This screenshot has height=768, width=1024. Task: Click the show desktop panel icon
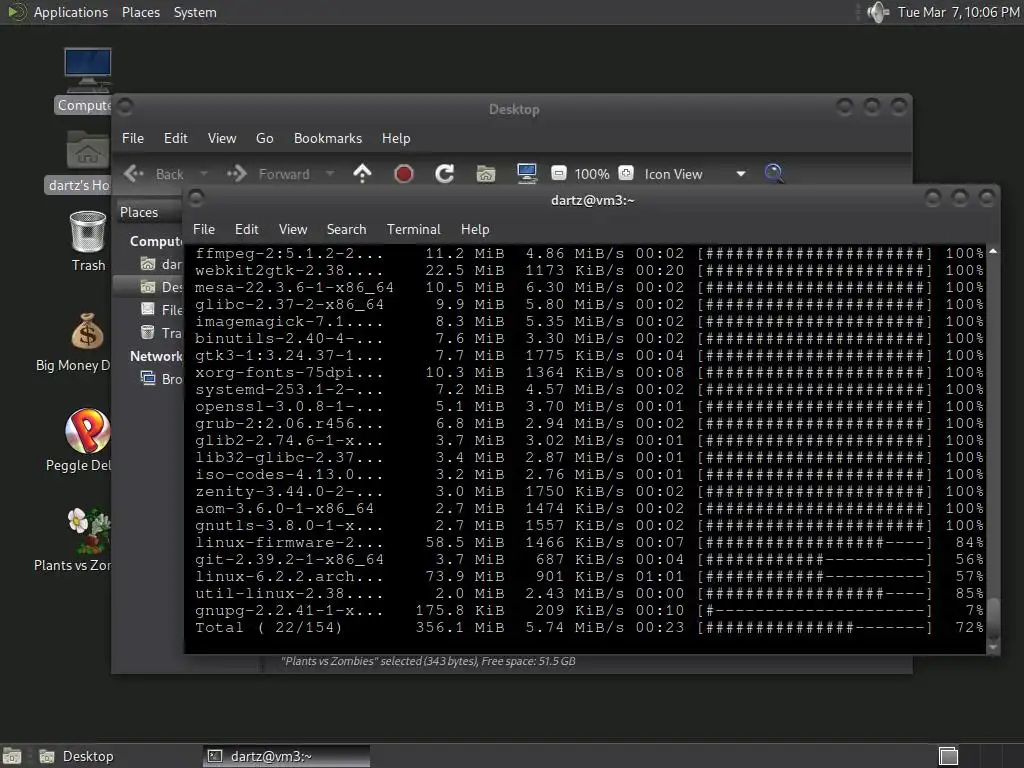[x=12, y=756]
